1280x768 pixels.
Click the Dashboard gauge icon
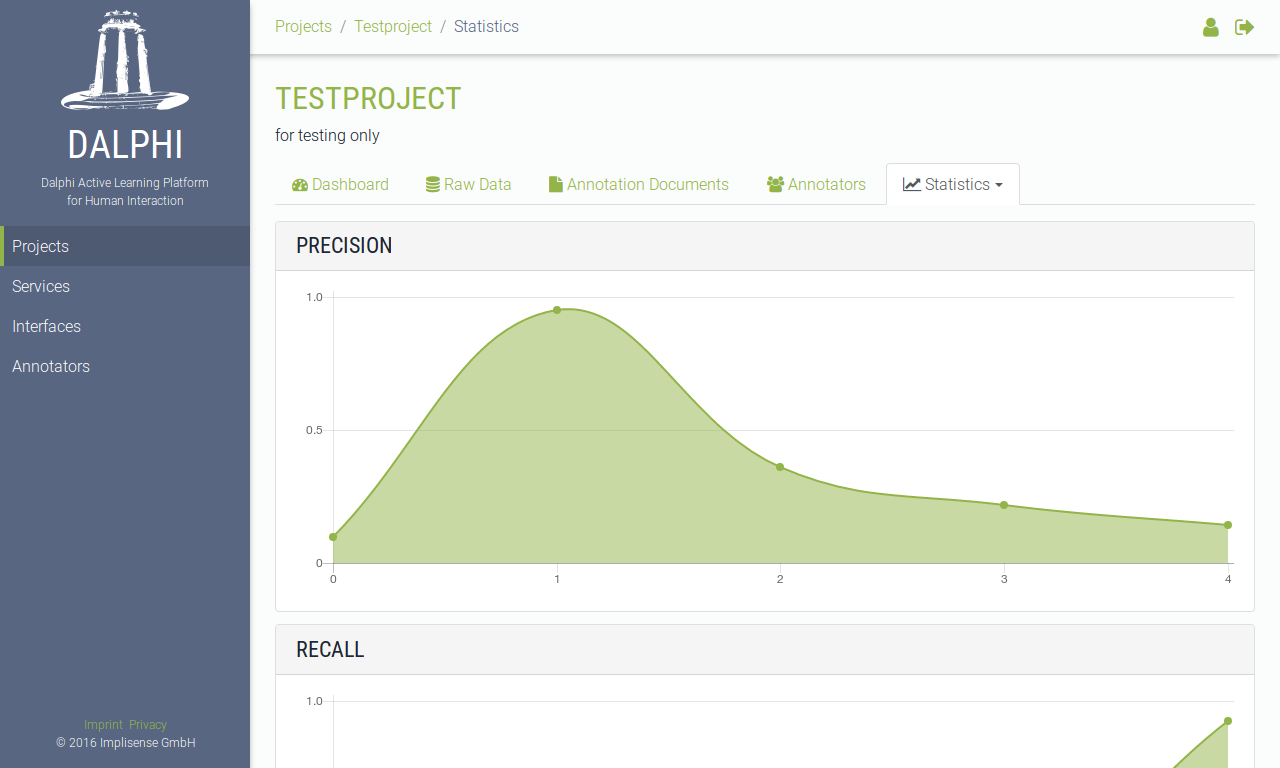tap(300, 184)
